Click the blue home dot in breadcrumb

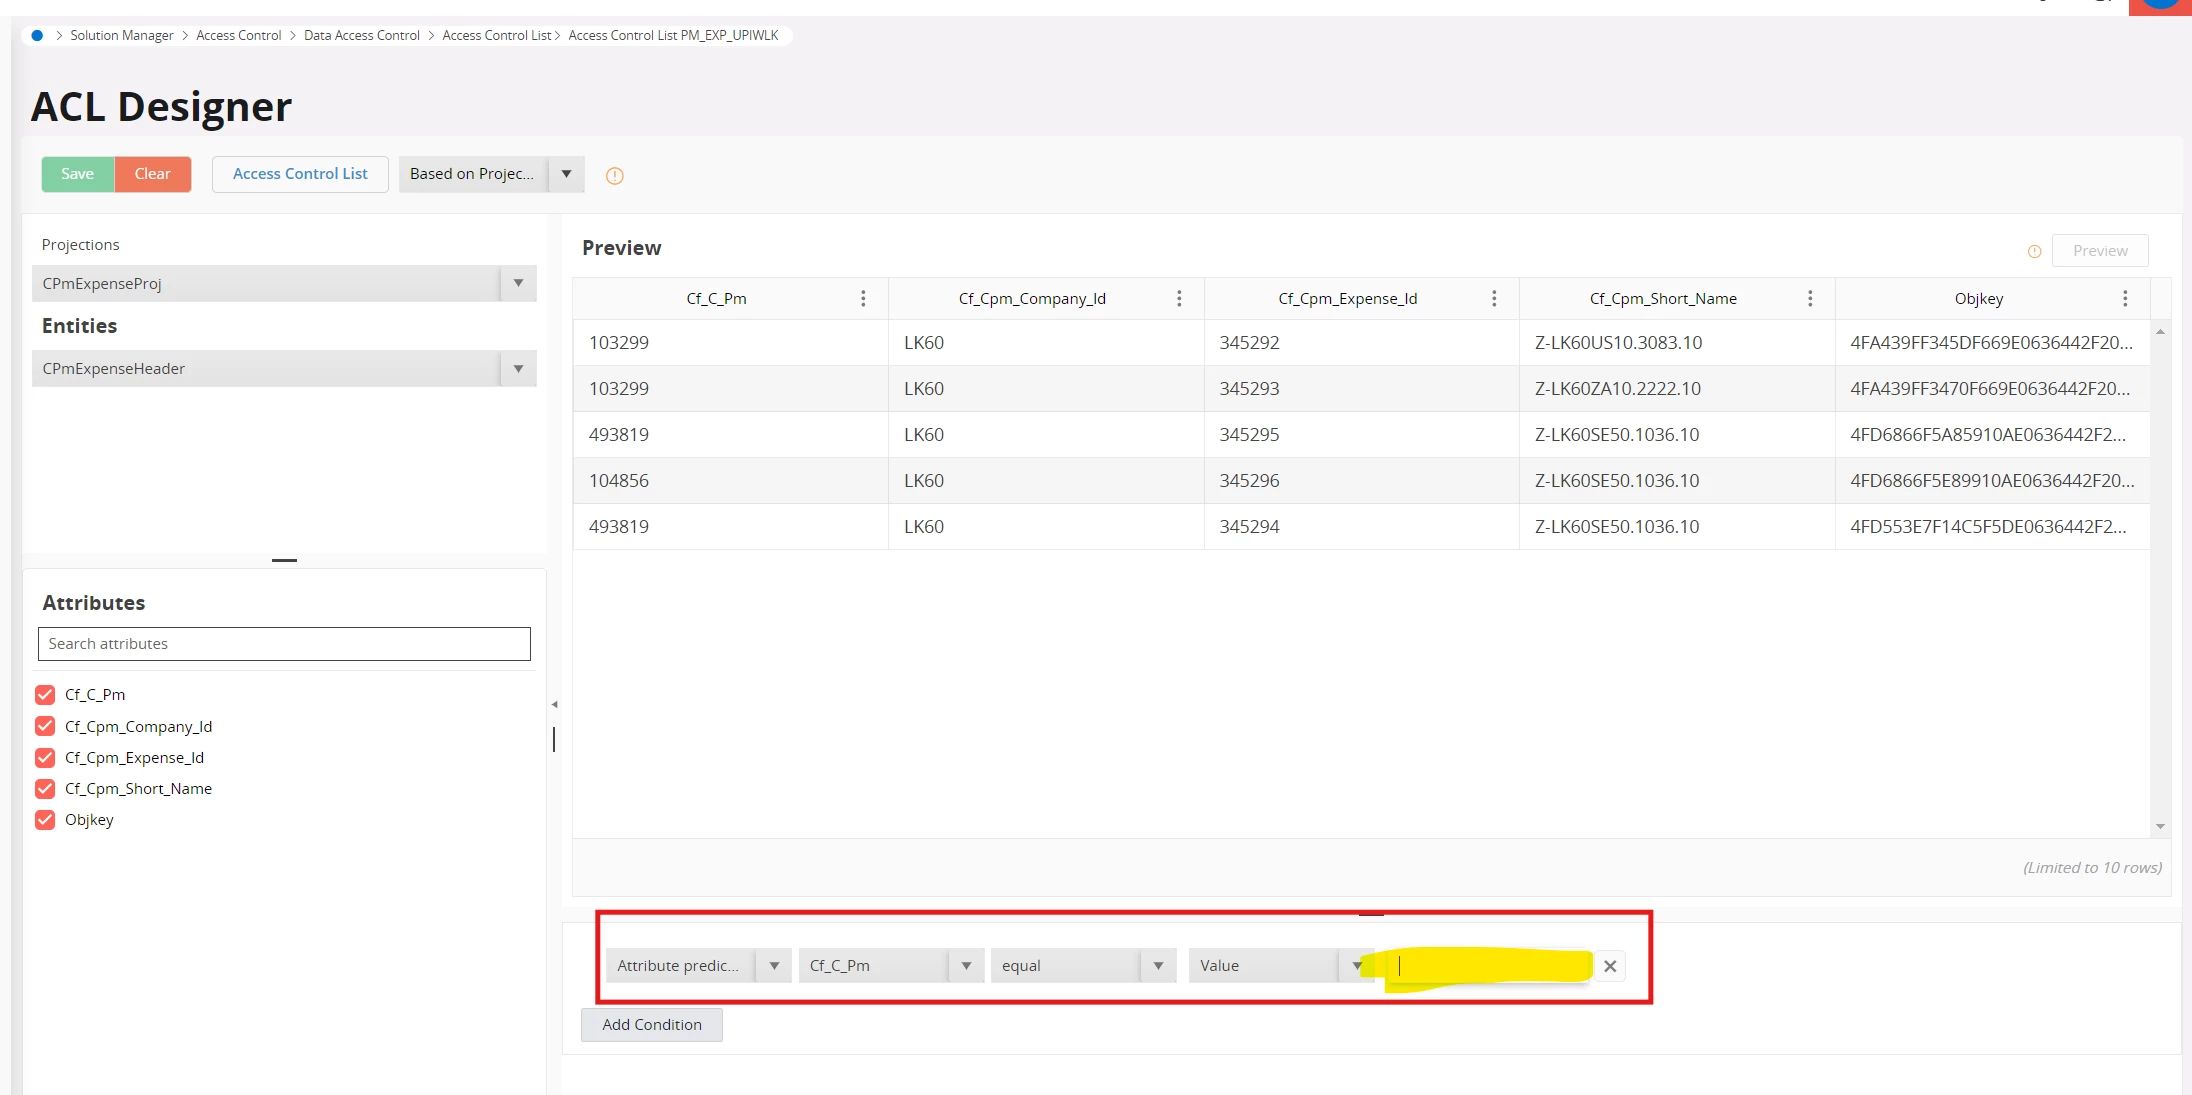[x=37, y=35]
